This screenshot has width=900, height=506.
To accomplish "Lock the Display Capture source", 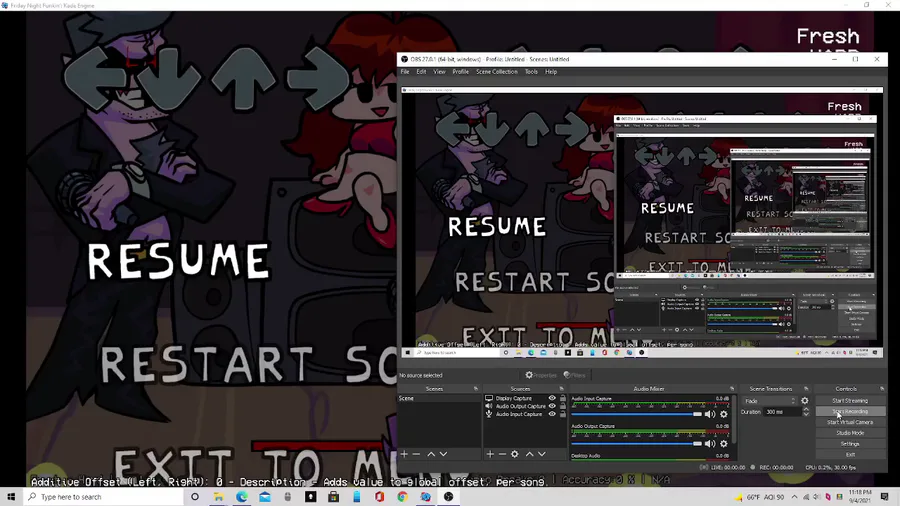I will tap(563, 398).
